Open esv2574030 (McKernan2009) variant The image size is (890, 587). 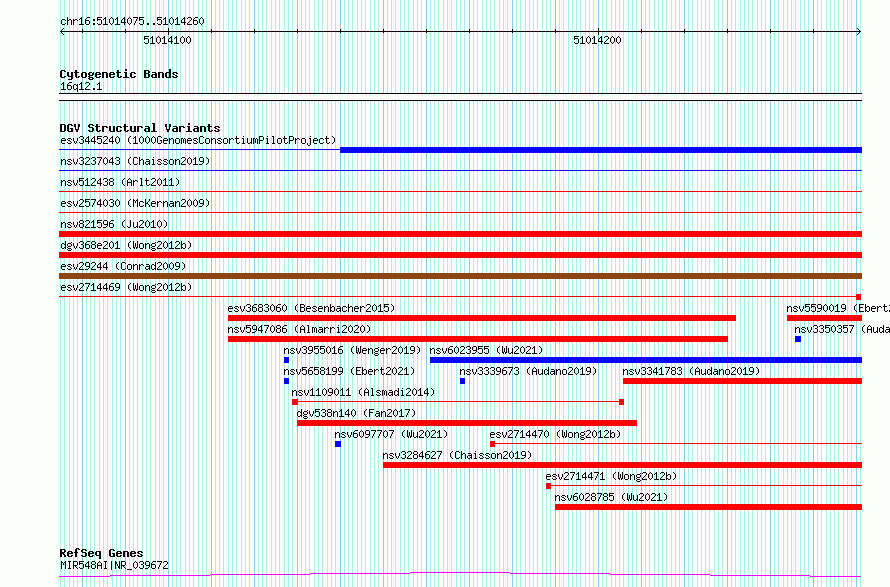[x=135, y=203]
